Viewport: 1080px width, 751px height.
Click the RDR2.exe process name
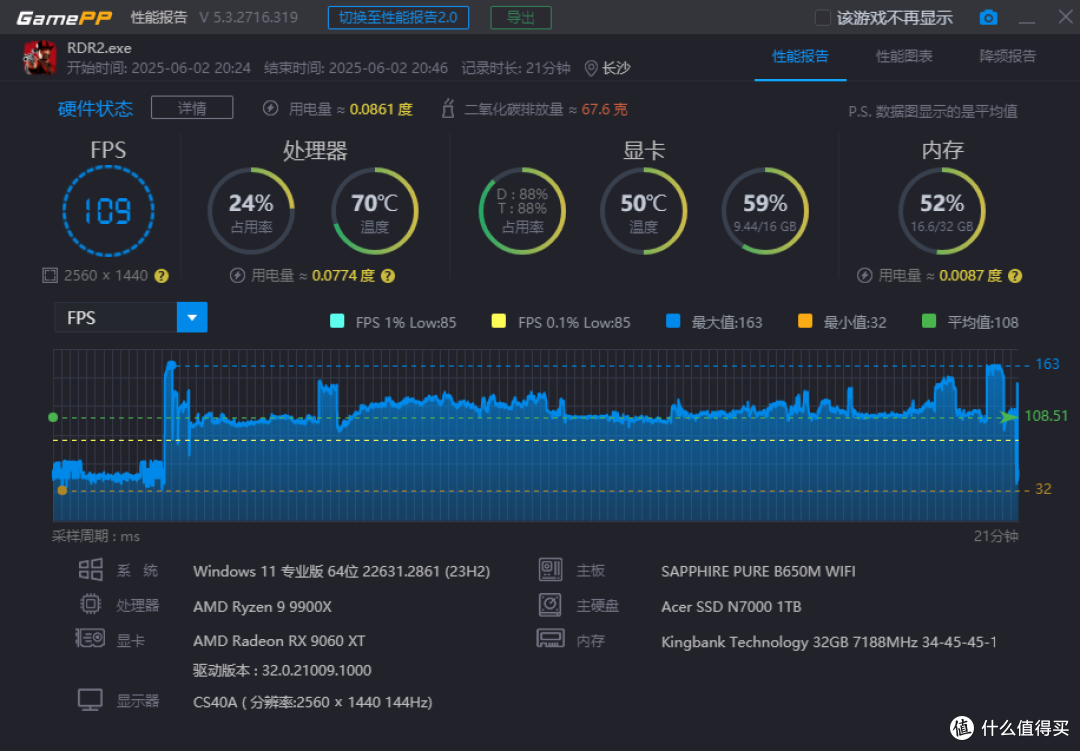click(99, 48)
